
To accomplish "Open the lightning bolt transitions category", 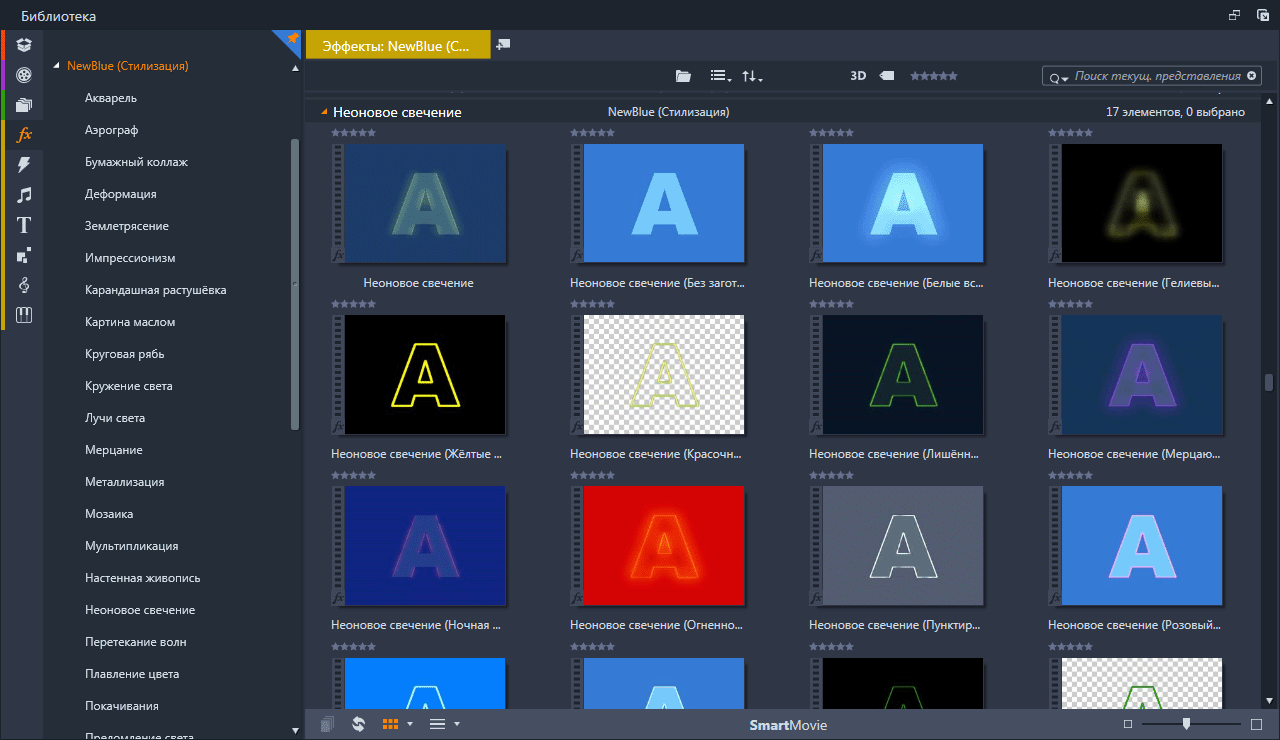I will pyautogui.click(x=24, y=164).
